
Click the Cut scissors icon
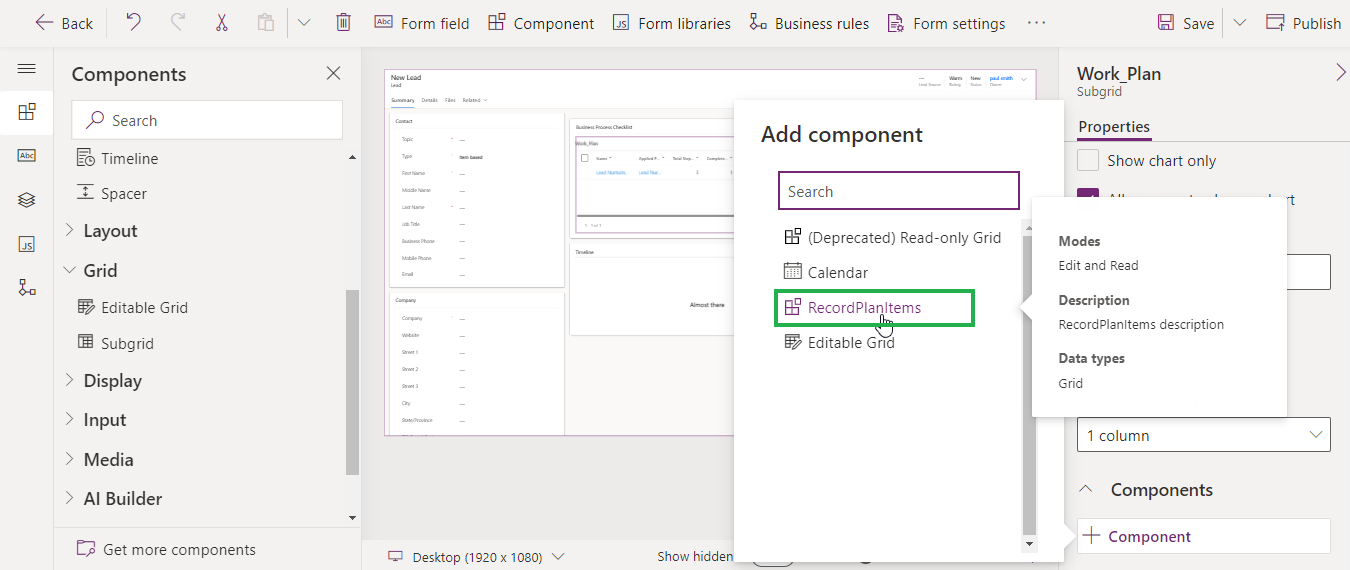click(x=221, y=22)
